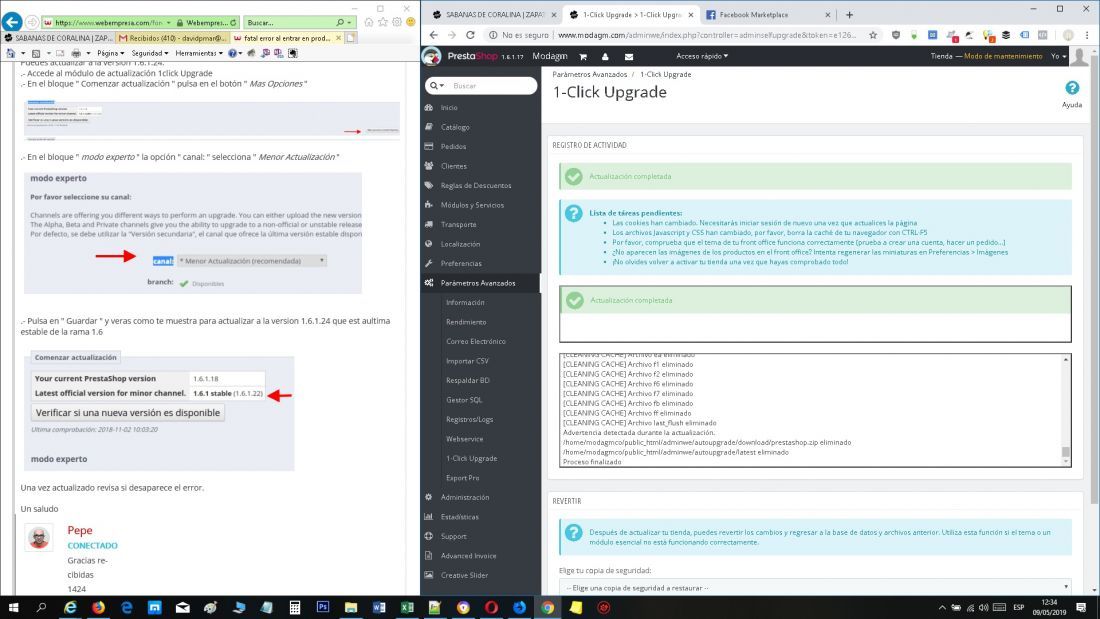The height and width of the screenshot is (619, 1100).
Task: Open Opera from taskbar
Action: click(x=491, y=608)
